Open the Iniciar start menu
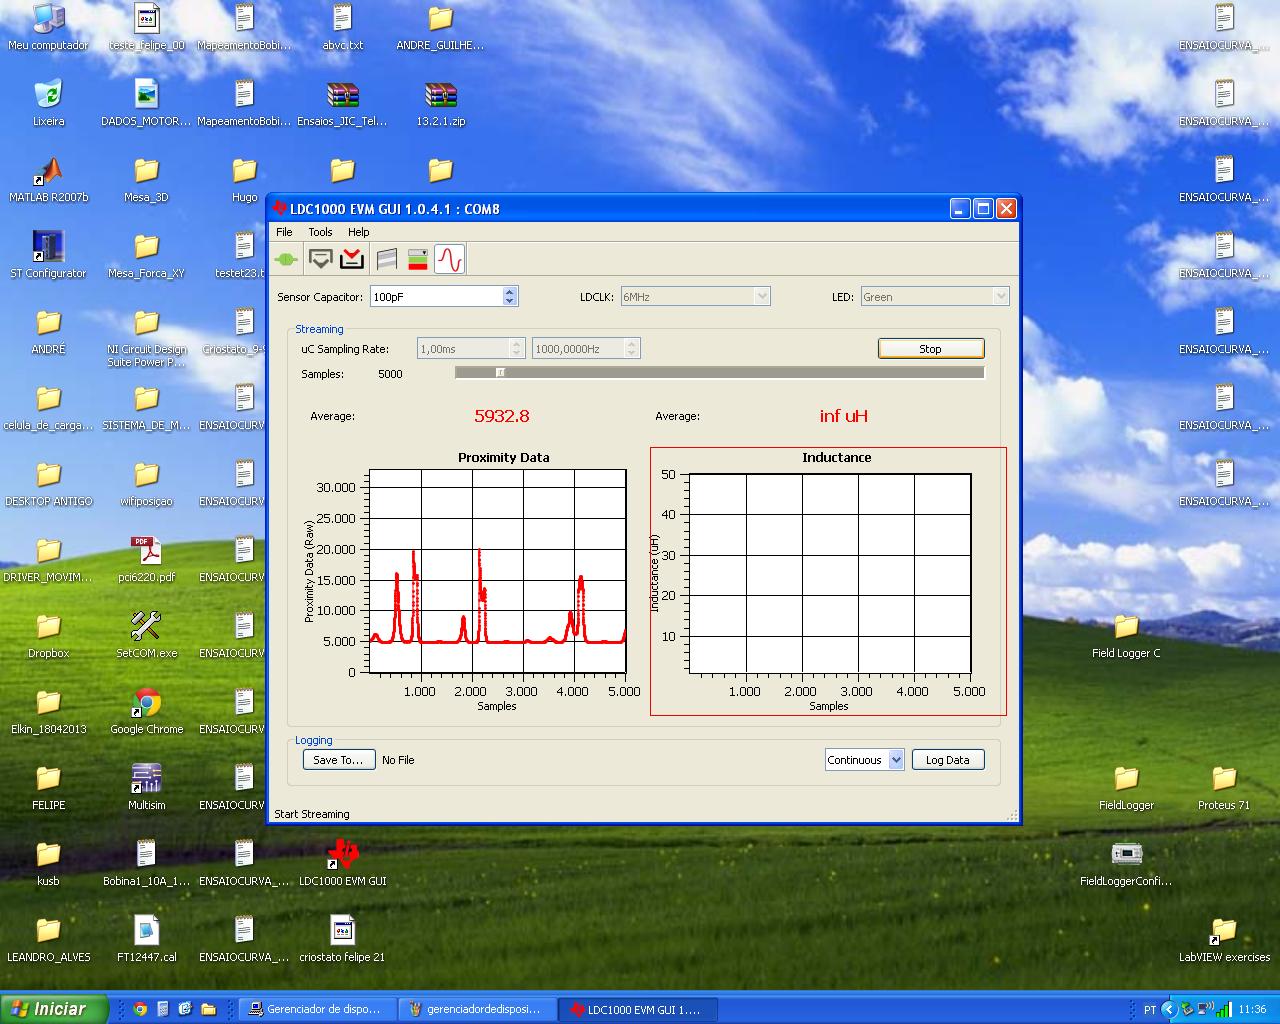1280x1024 pixels. [54, 1009]
